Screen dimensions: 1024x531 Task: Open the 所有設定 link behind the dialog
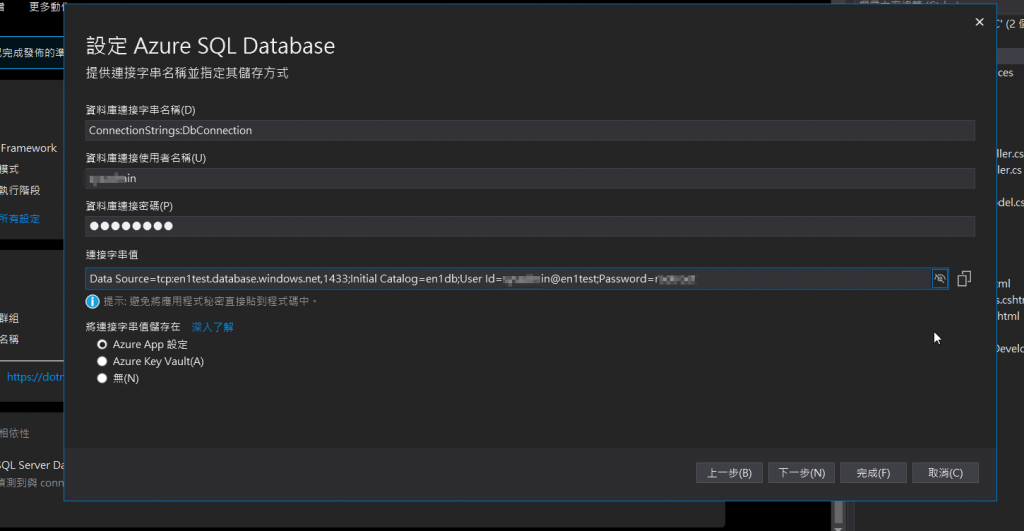point(20,218)
